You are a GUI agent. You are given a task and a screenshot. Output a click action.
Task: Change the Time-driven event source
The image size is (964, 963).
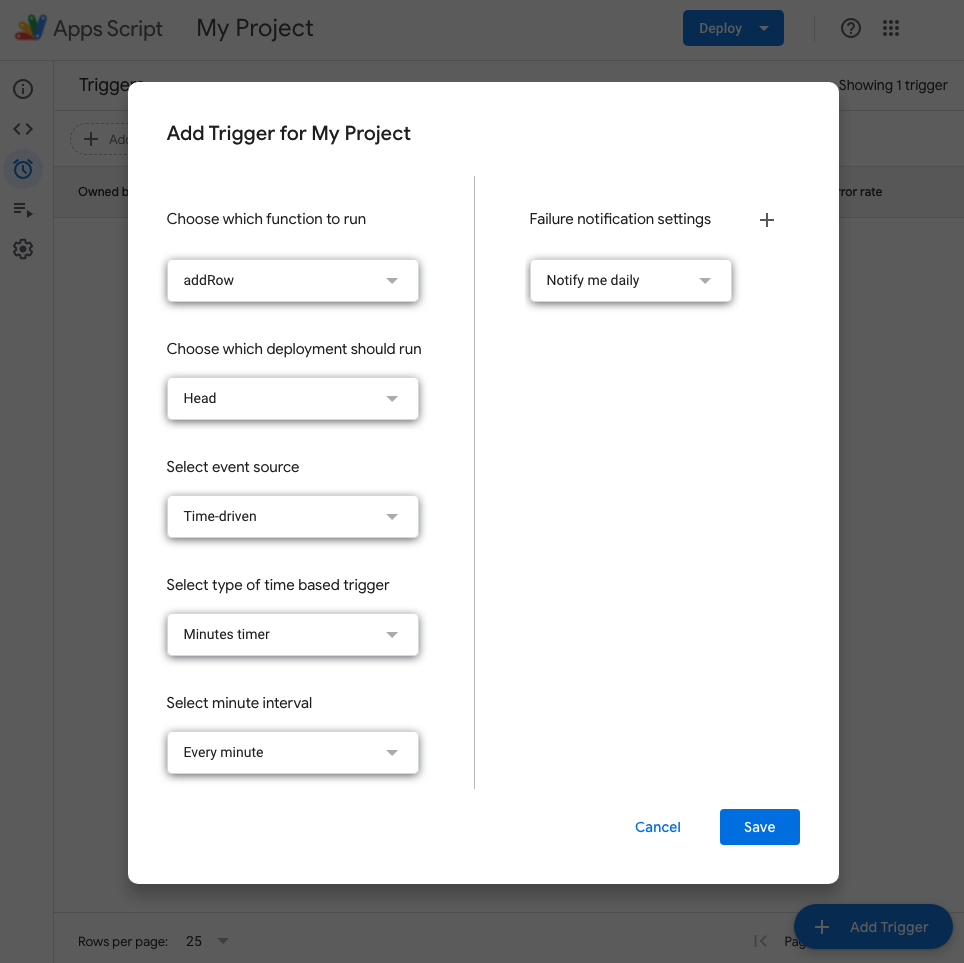click(x=292, y=516)
